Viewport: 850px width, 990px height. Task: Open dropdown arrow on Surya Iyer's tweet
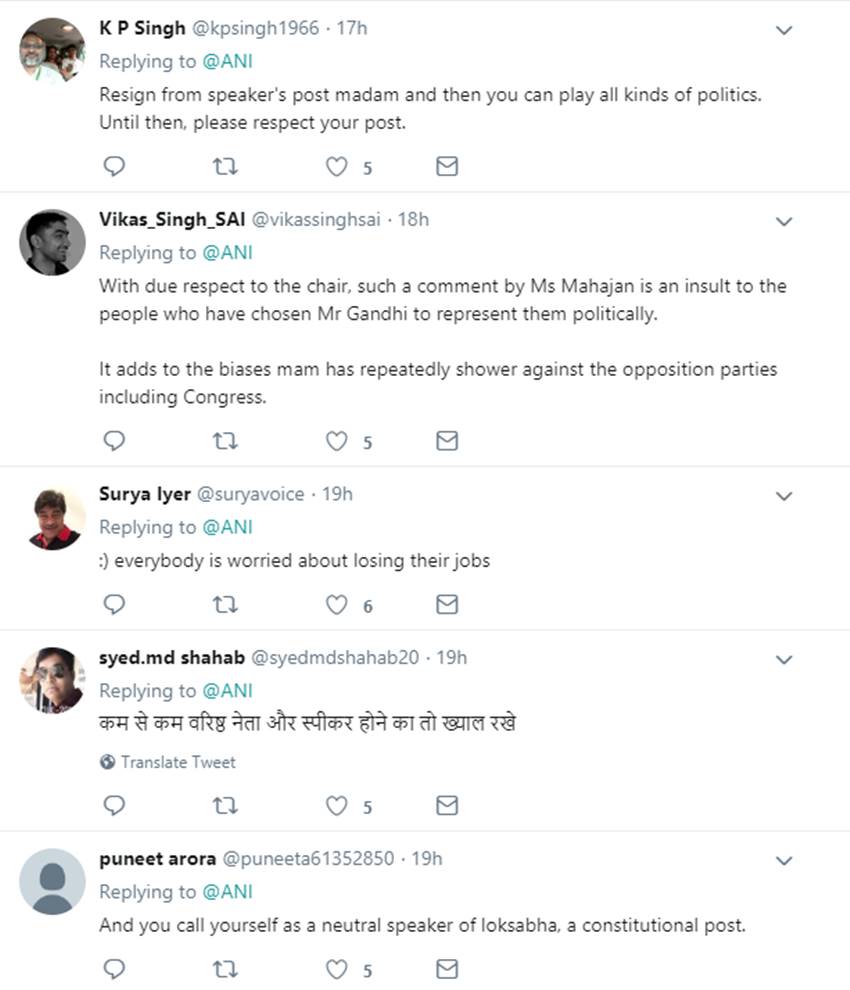(x=785, y=497)
